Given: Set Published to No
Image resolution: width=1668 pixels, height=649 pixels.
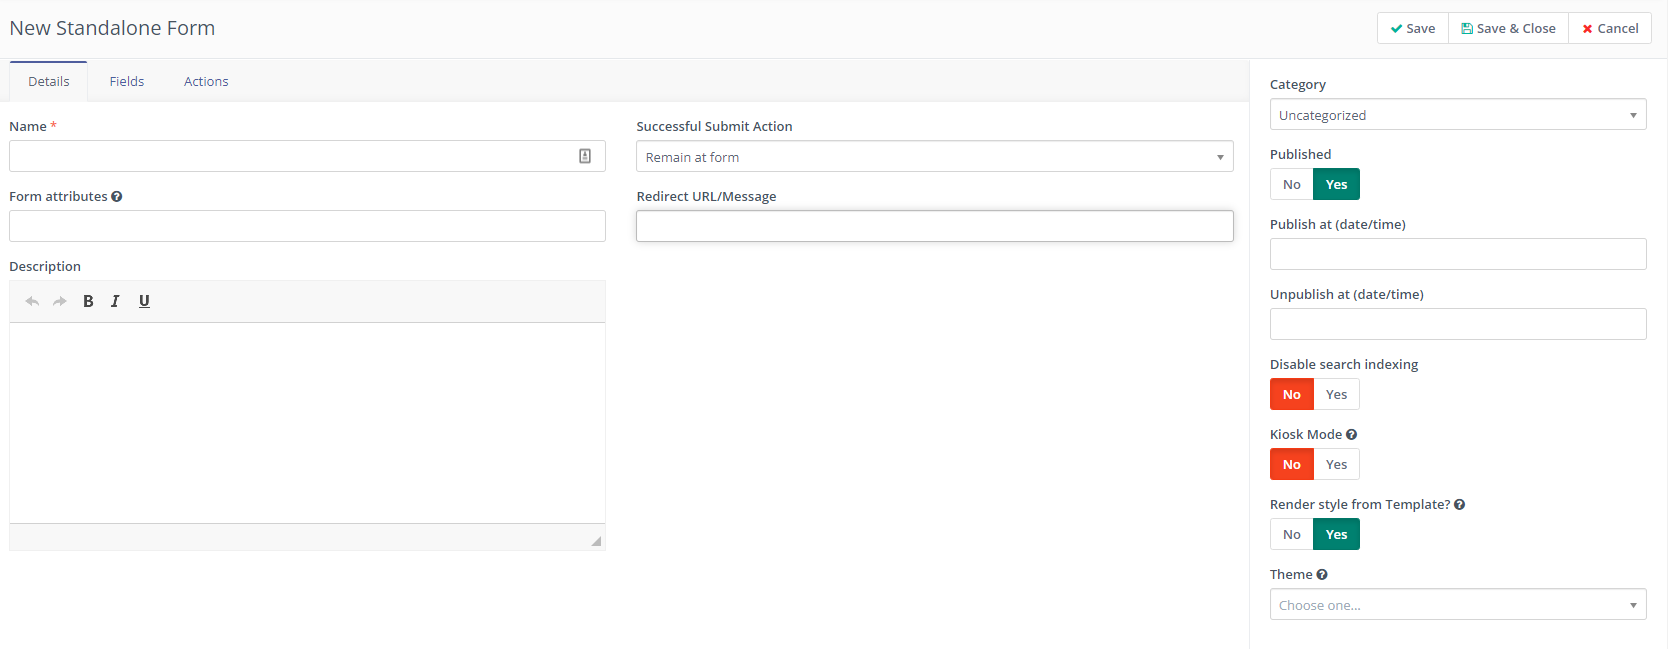Looking at the screenshot, I should point(1291,185).
